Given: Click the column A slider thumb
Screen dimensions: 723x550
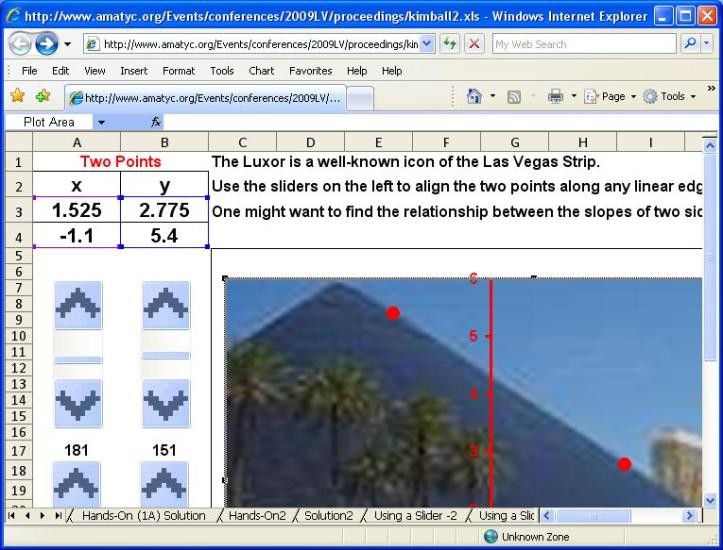Looking at the screenshot, I should [78, 360].
